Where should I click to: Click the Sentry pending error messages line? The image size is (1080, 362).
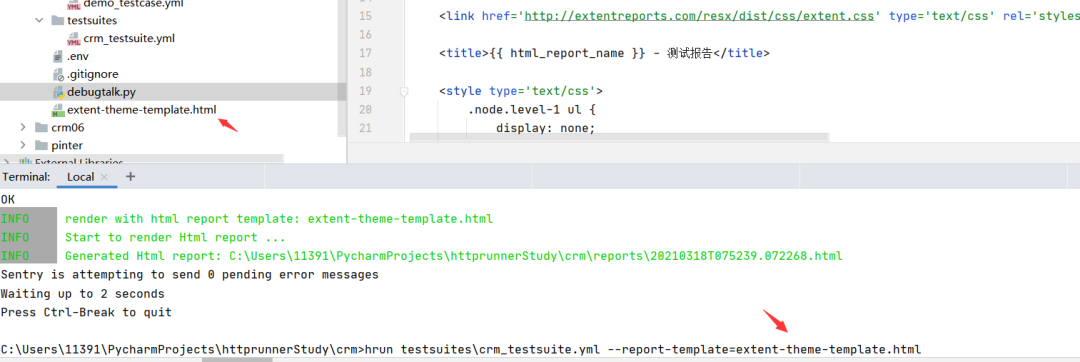[189, 275]
